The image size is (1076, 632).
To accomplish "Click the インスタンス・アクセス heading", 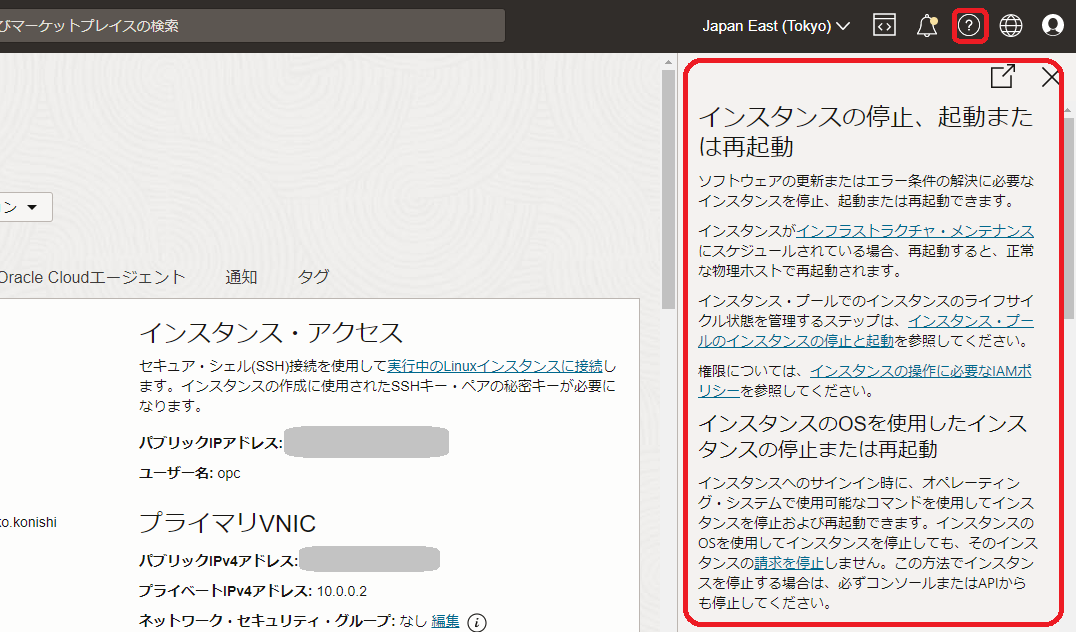I will pyautogui.click(x=271, y=333).
